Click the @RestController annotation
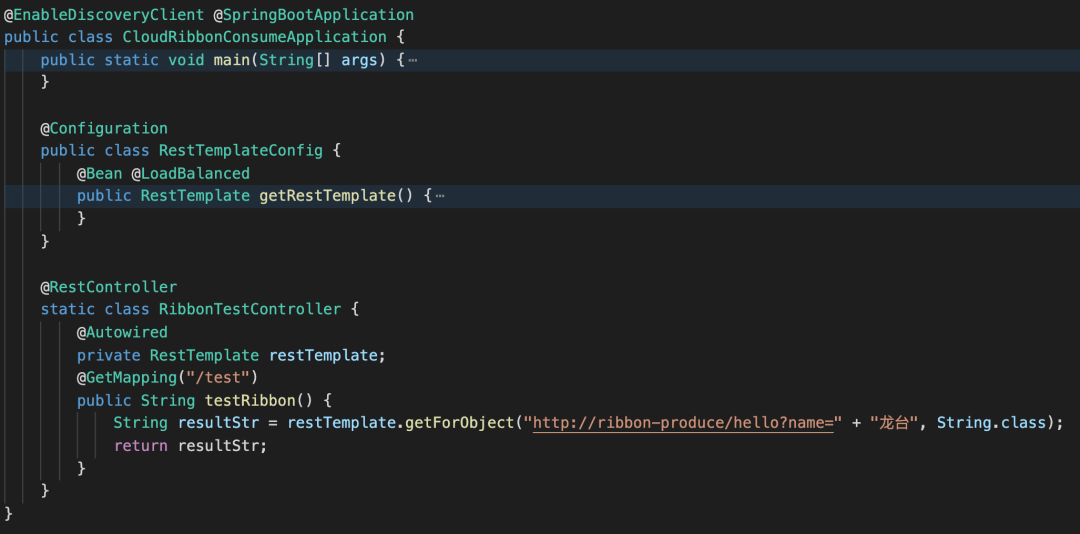Screen dimensions: 1080x534 [109, 287]
